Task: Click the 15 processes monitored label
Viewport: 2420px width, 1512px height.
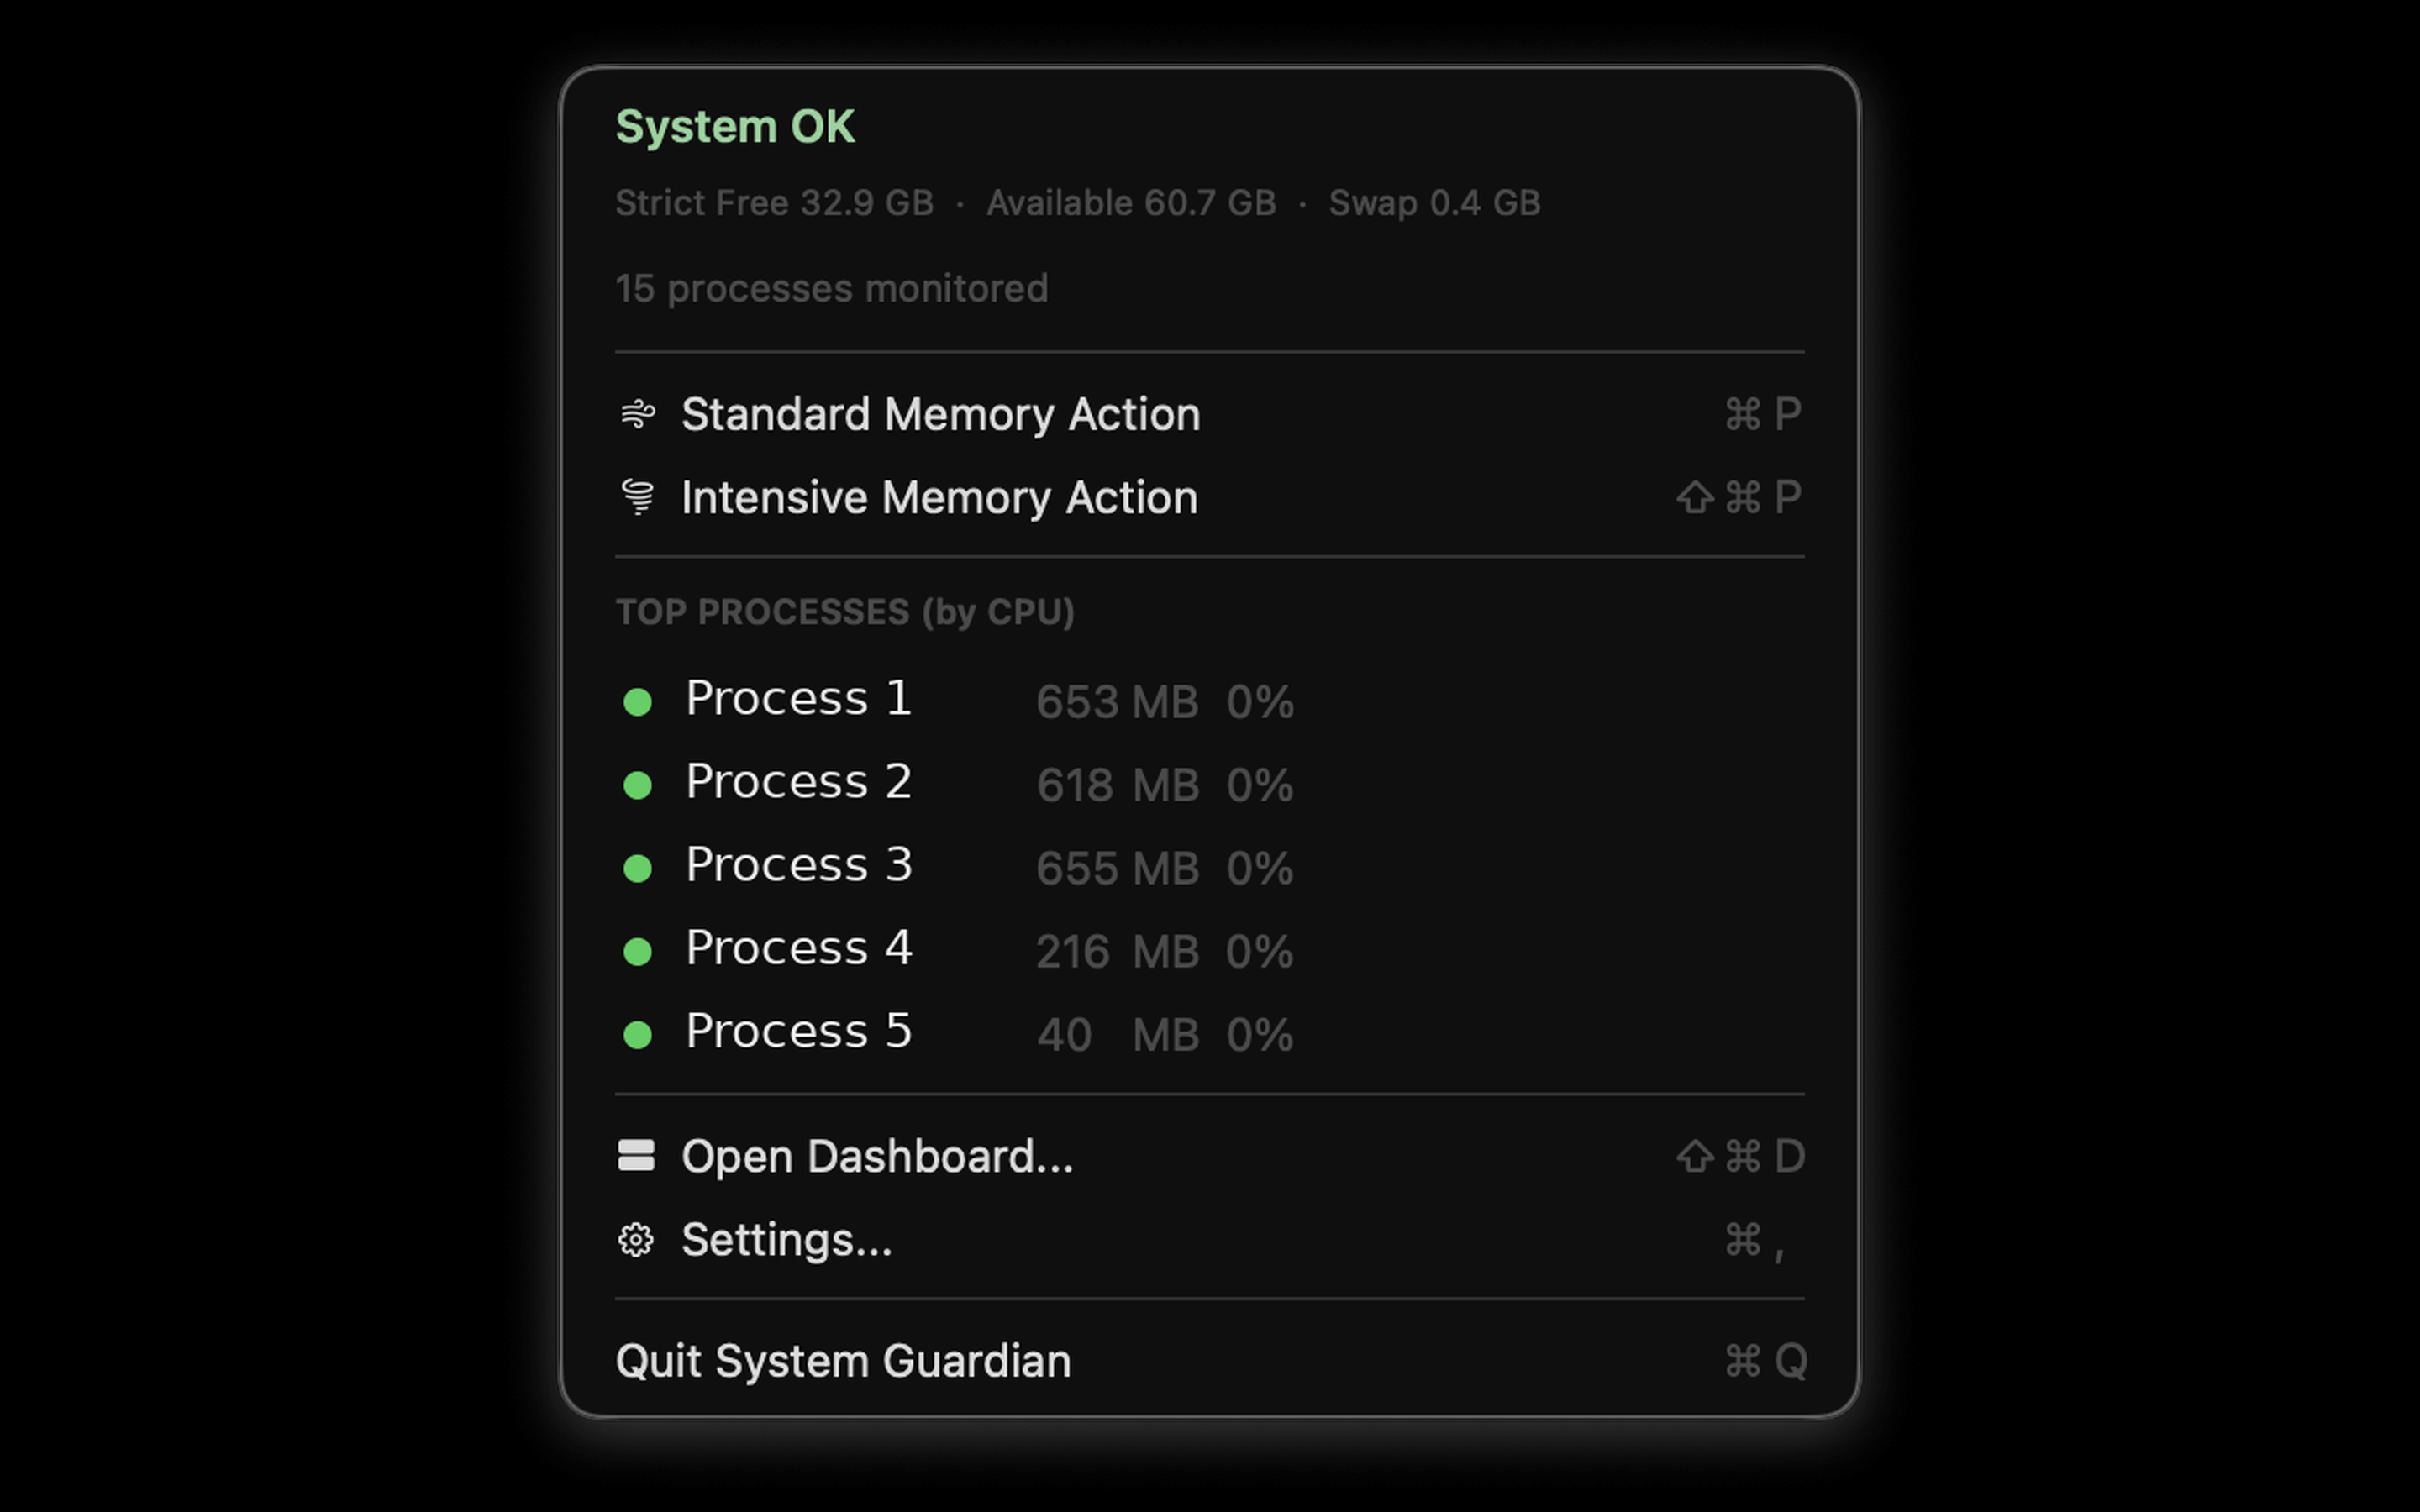Action: [832, 288]
